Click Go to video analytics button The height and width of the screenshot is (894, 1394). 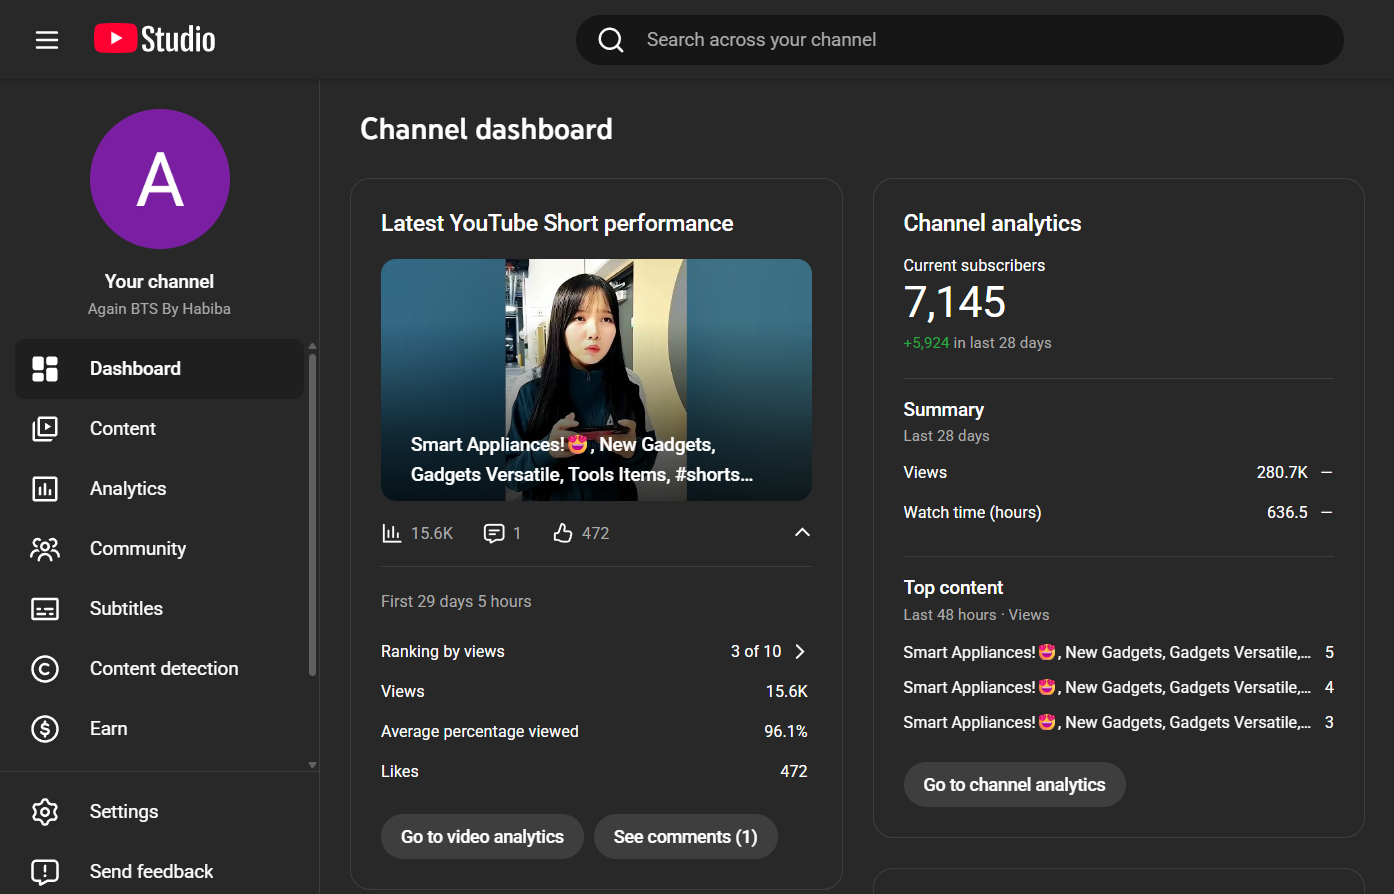pos(482,837)
